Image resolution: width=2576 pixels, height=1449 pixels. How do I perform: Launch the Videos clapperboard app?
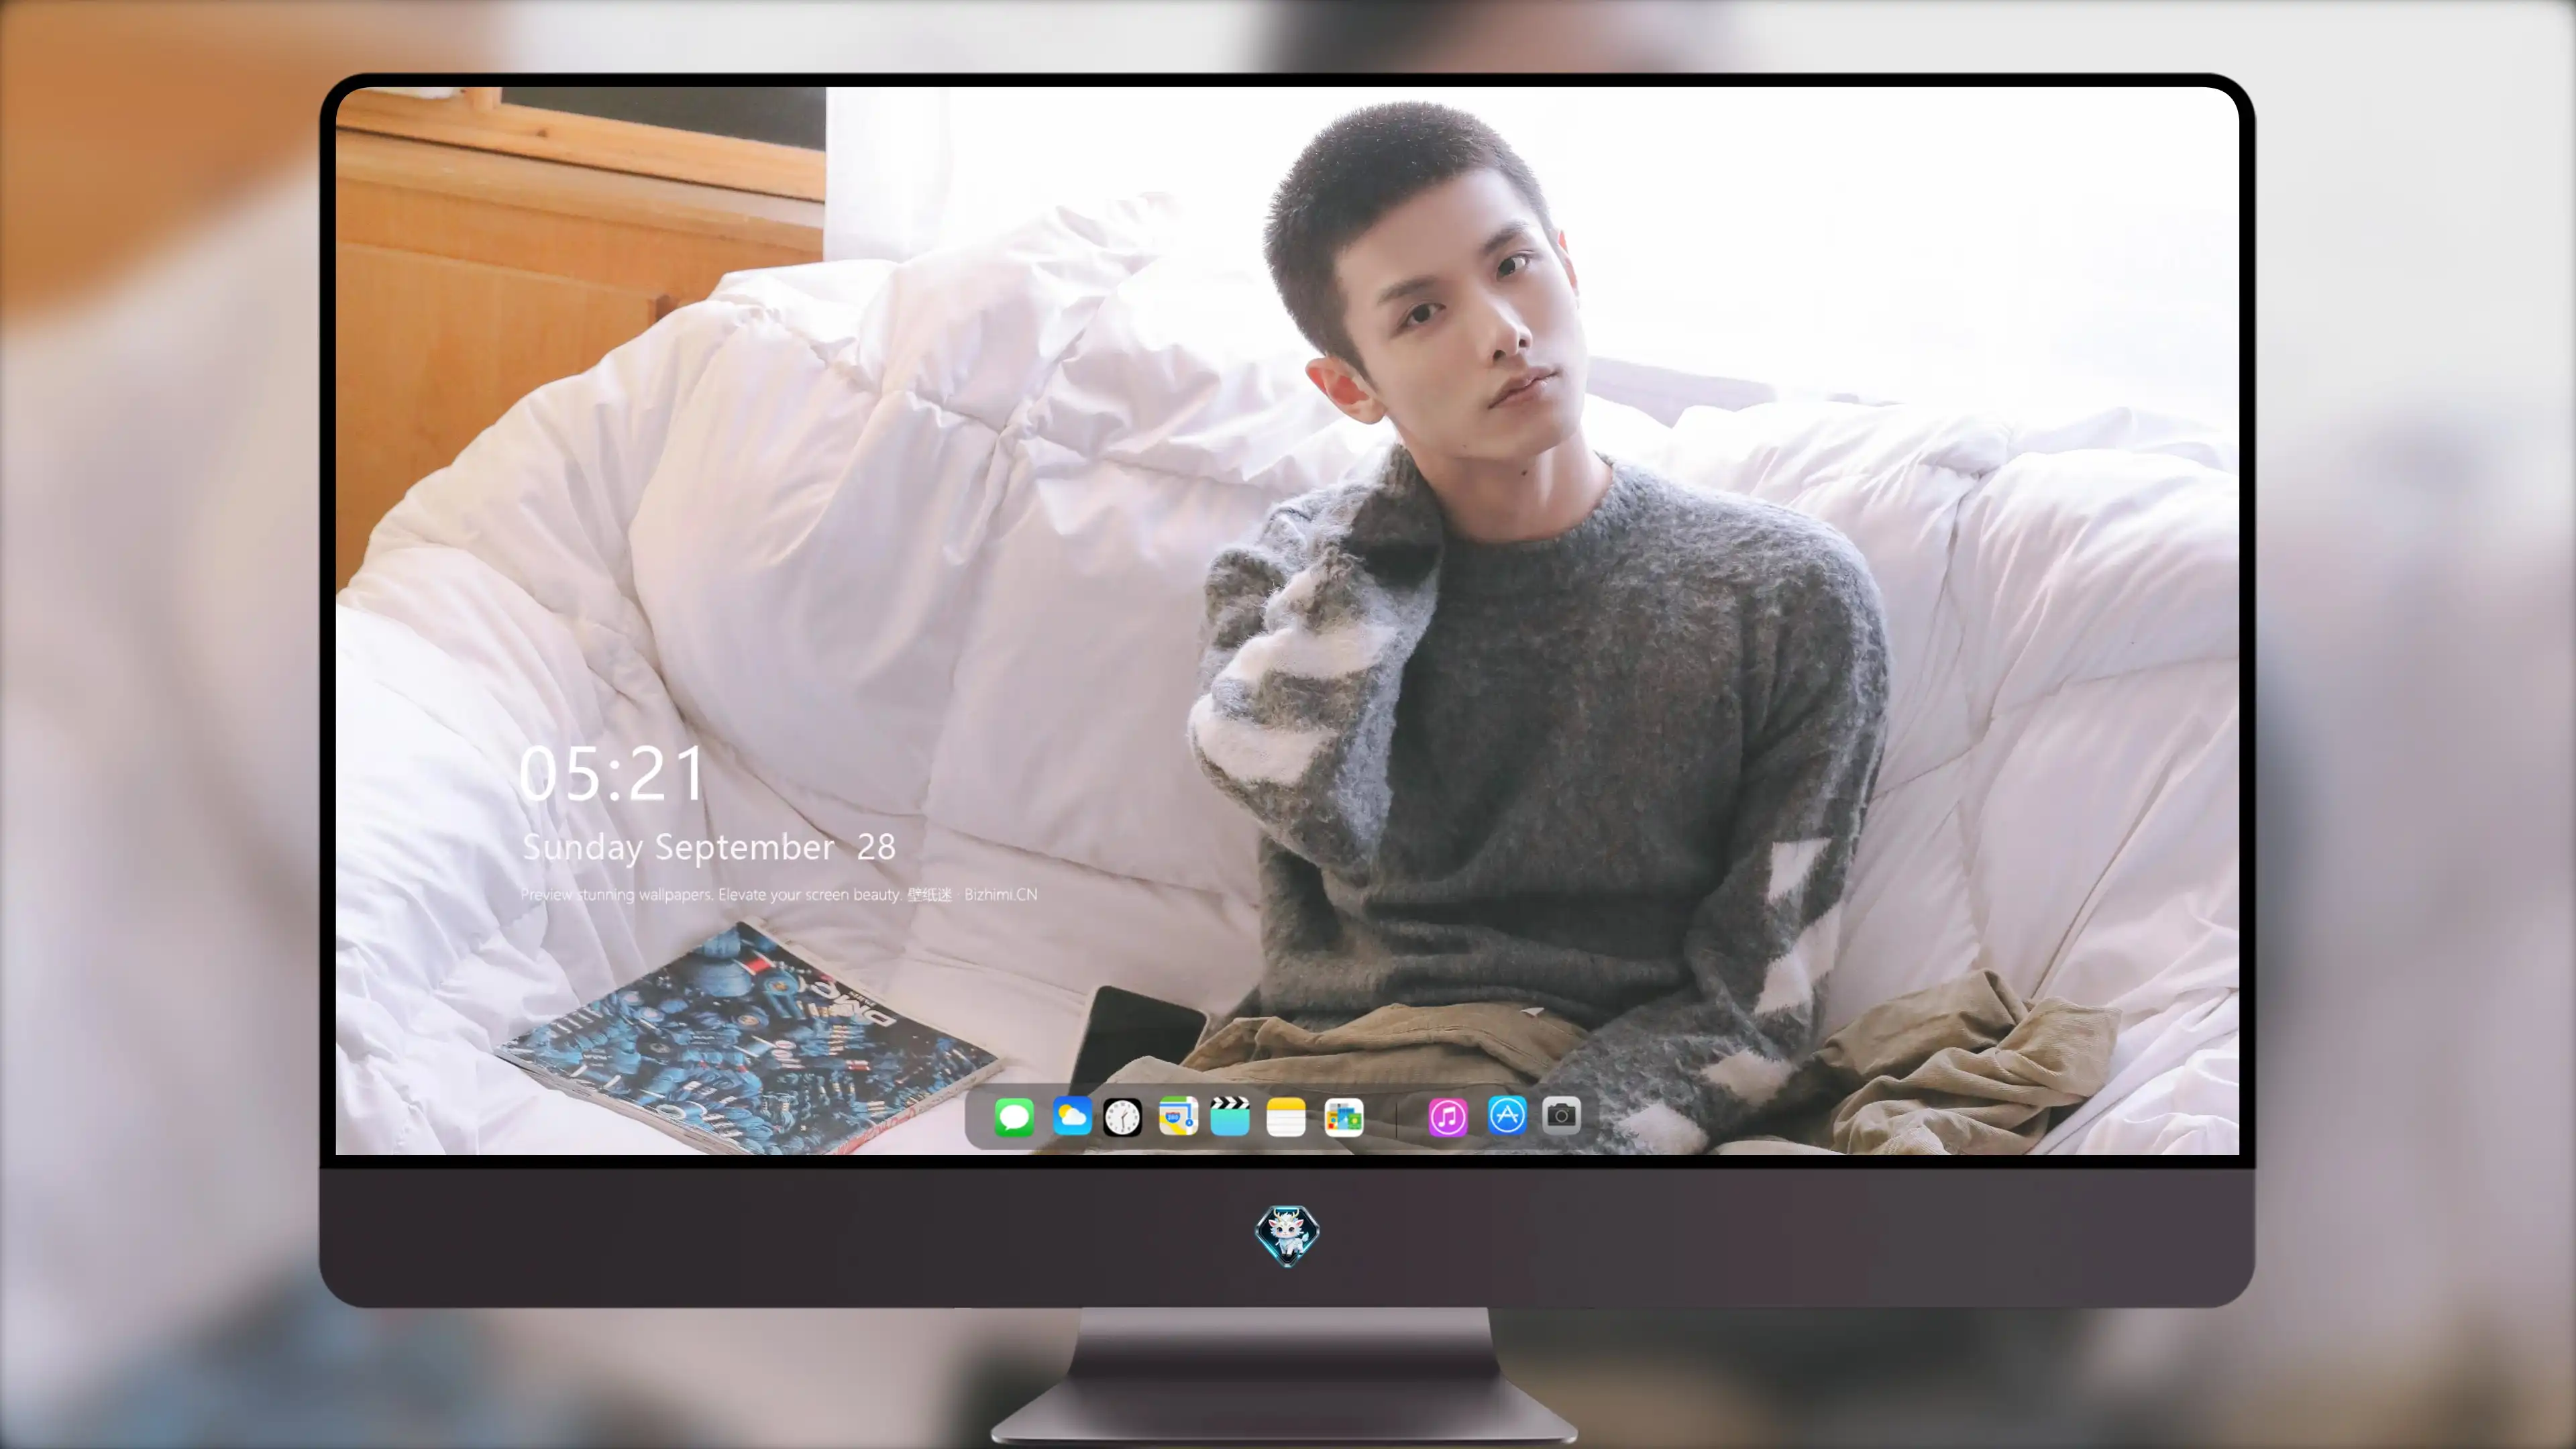[x=1230, y=1116]
